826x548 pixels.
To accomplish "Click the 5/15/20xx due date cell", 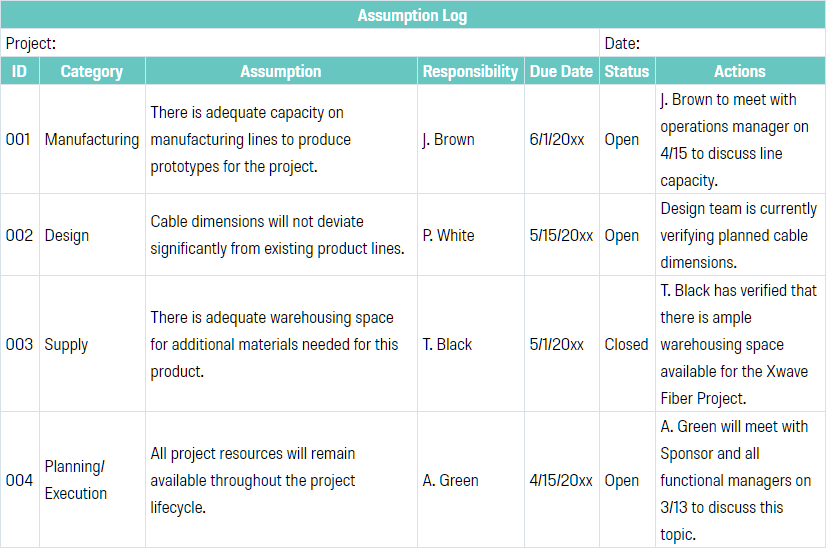I will pos(562,235).
